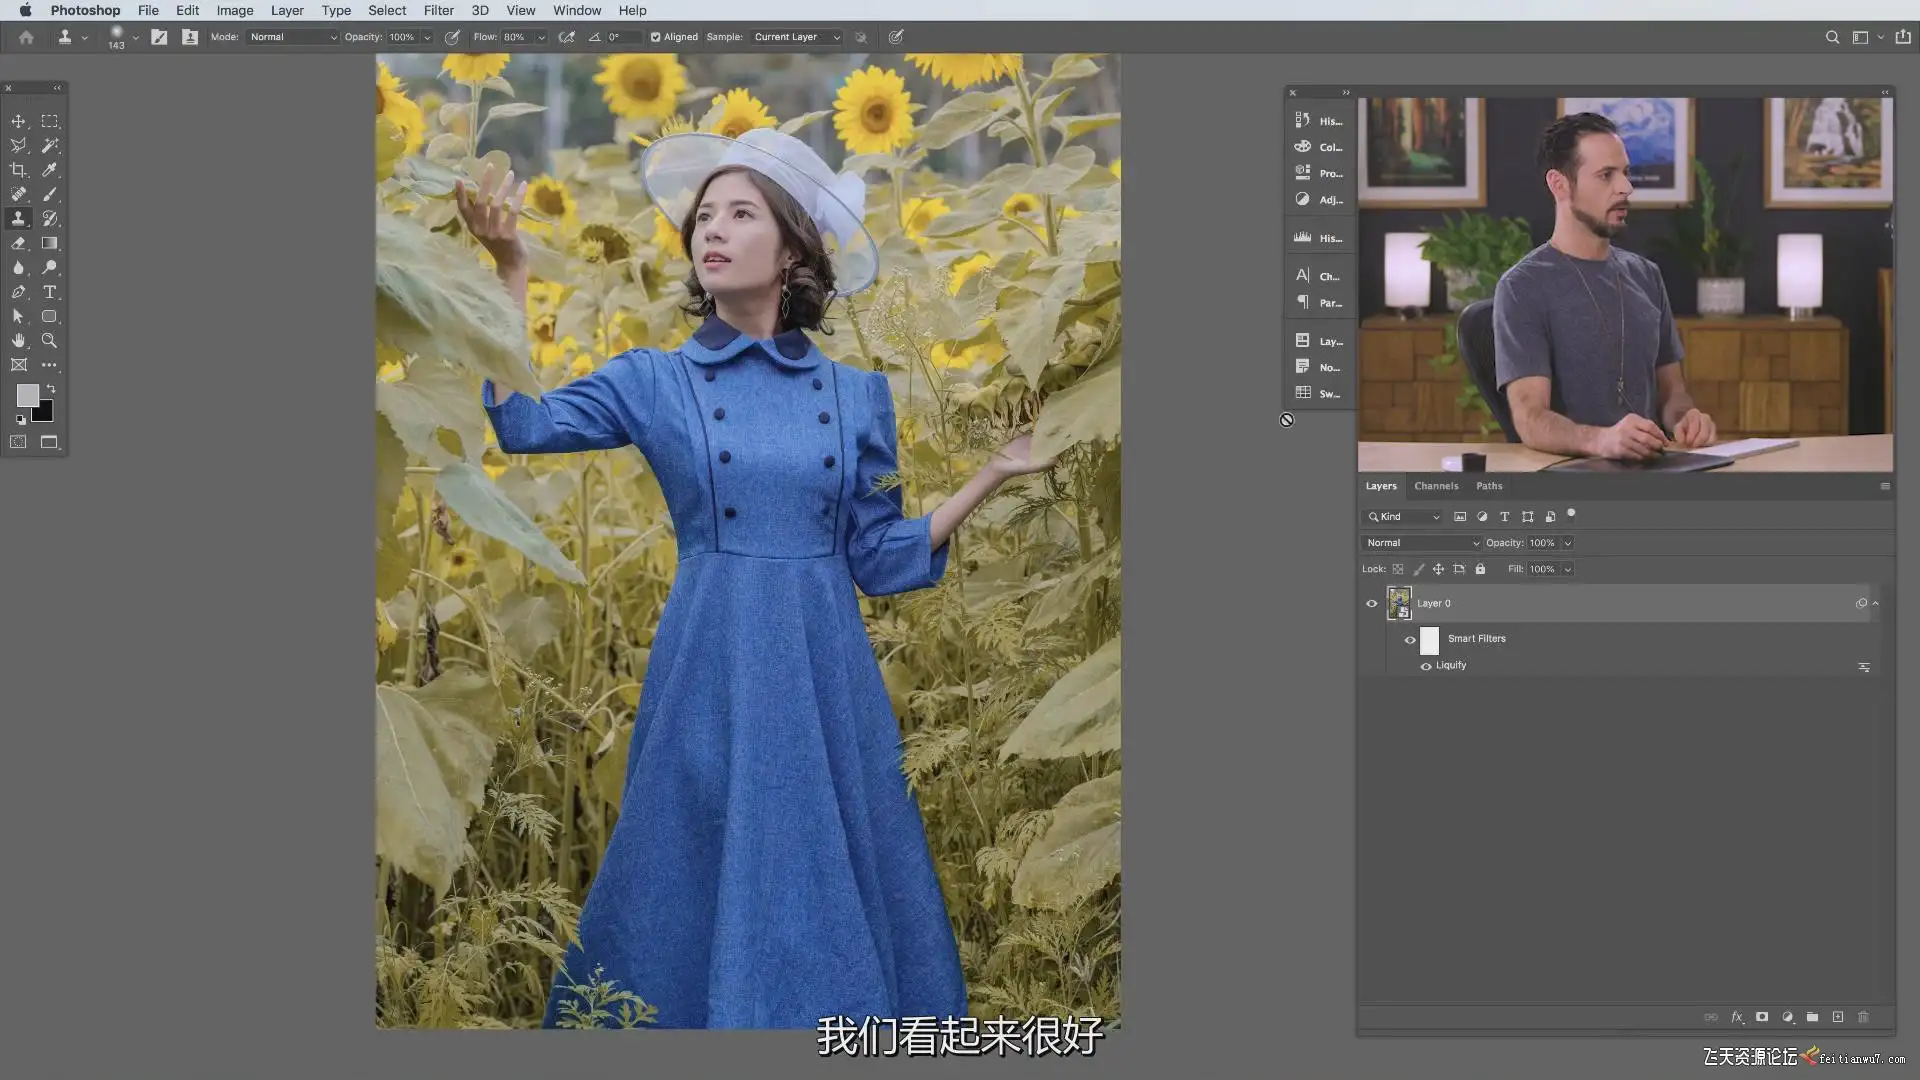Click the foreground color swatch
Viewport: 1920px width, 1080px height.
point(27,395)
